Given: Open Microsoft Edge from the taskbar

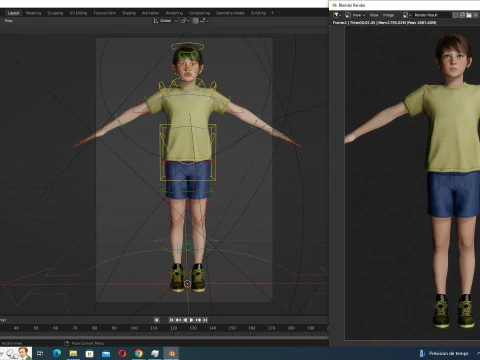Looking at the screenshot, I should [57, 353].
